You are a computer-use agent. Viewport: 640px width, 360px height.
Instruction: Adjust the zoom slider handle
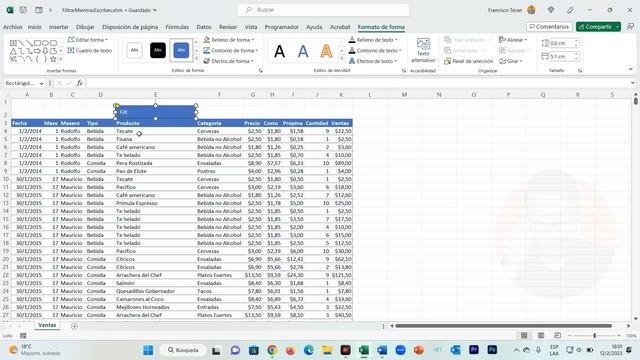pyautogui.click(x=594, y=336)
